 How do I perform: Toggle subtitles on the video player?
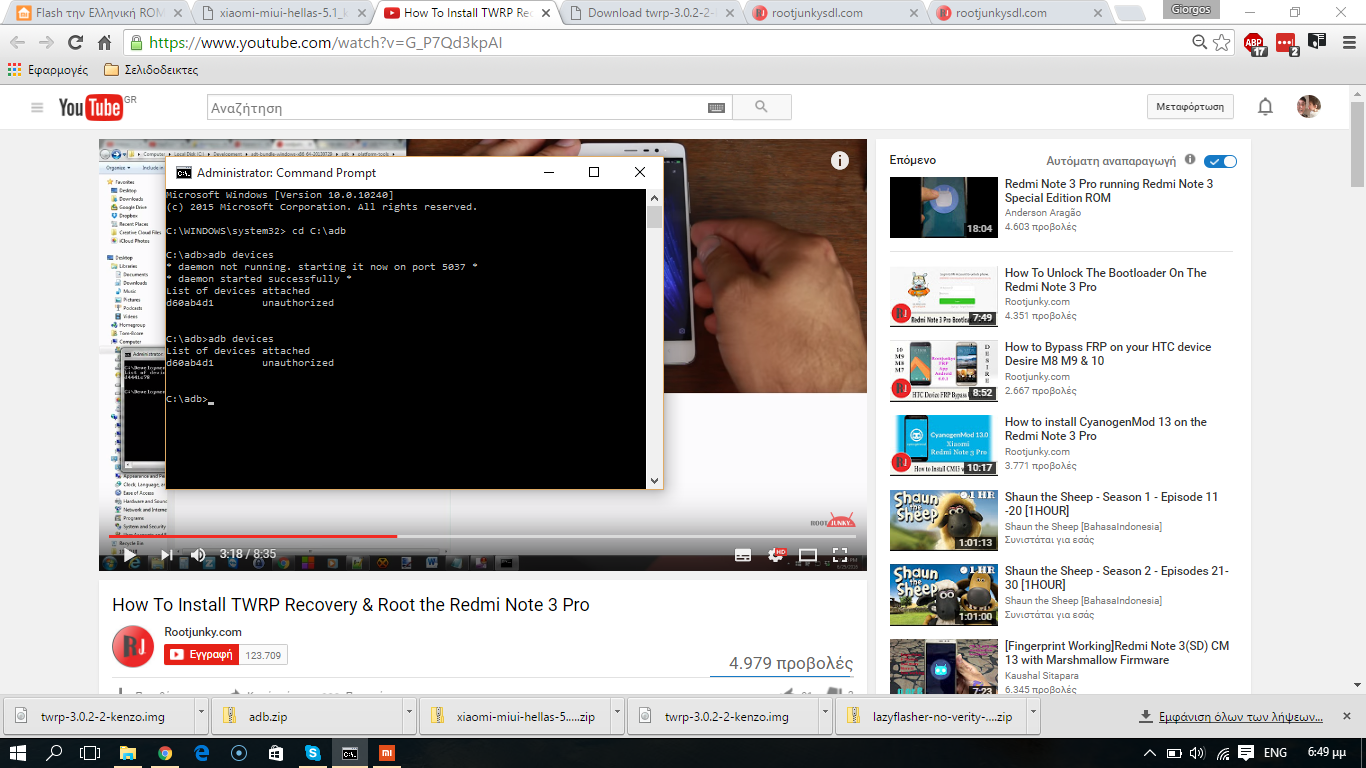click(743, 554)
